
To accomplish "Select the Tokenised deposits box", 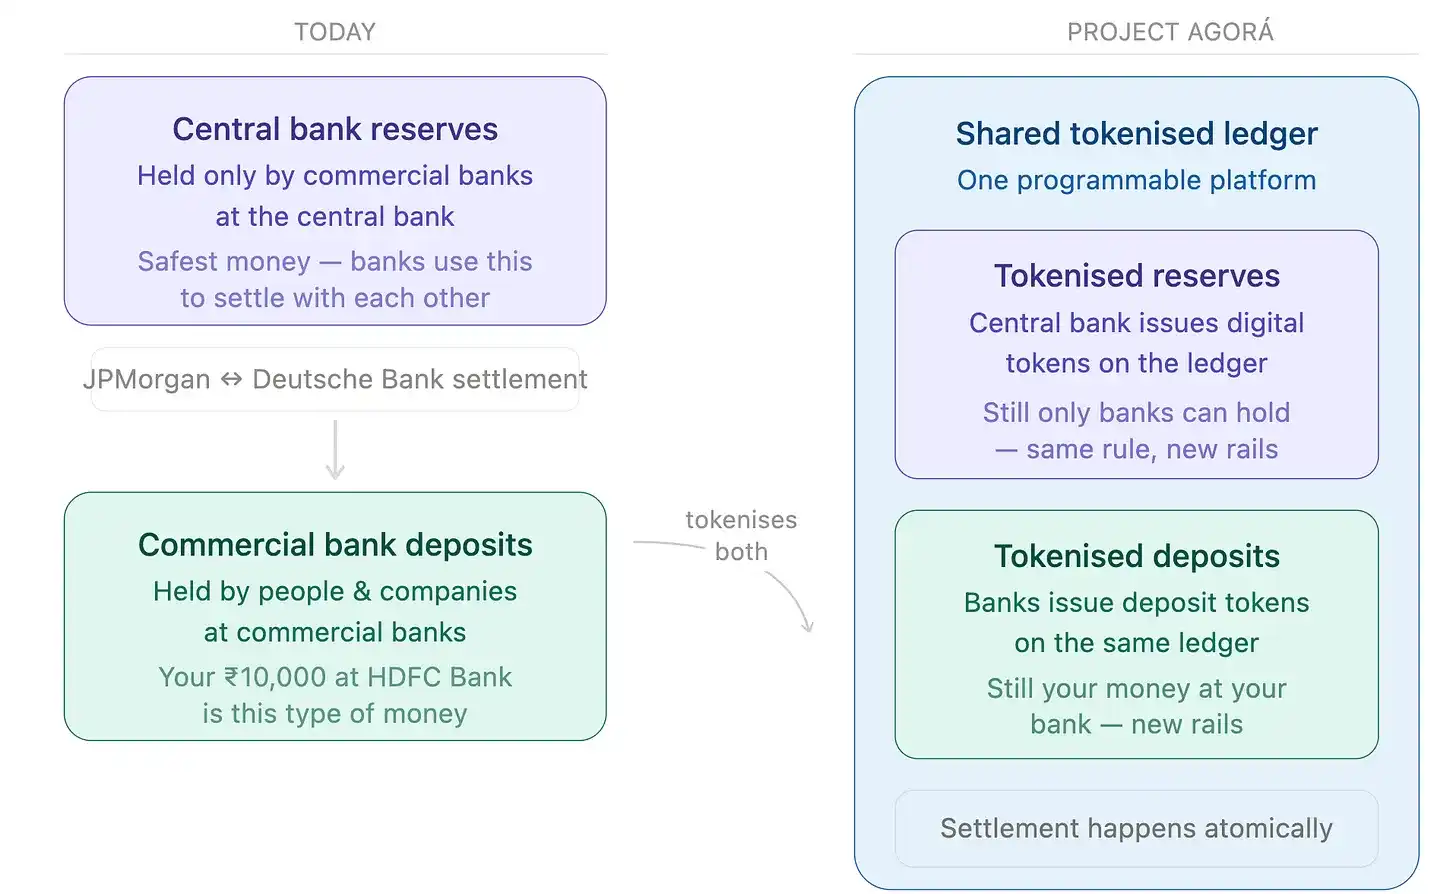I will [x=1137, y=634].
